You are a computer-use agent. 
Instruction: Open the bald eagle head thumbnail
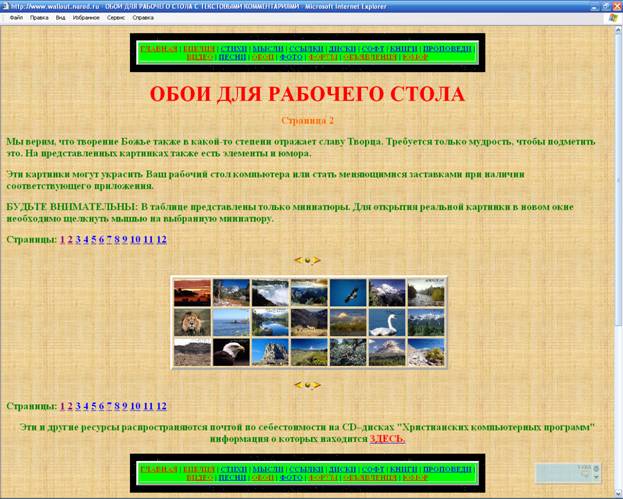(x=231, y=352)
